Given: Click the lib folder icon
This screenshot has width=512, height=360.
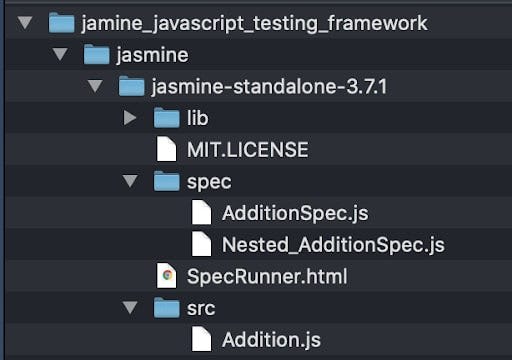Looking at the screenshot, I should (167, 118).
